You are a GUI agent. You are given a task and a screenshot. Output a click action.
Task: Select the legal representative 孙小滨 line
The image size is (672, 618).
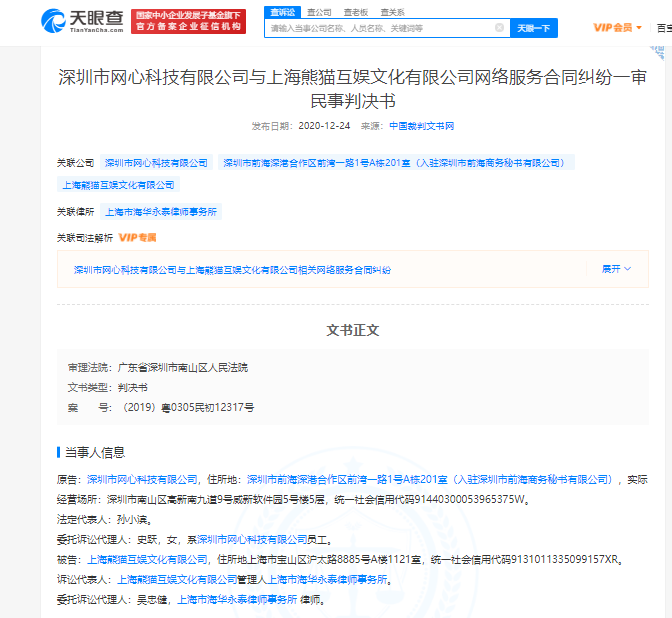coord(104,519)
